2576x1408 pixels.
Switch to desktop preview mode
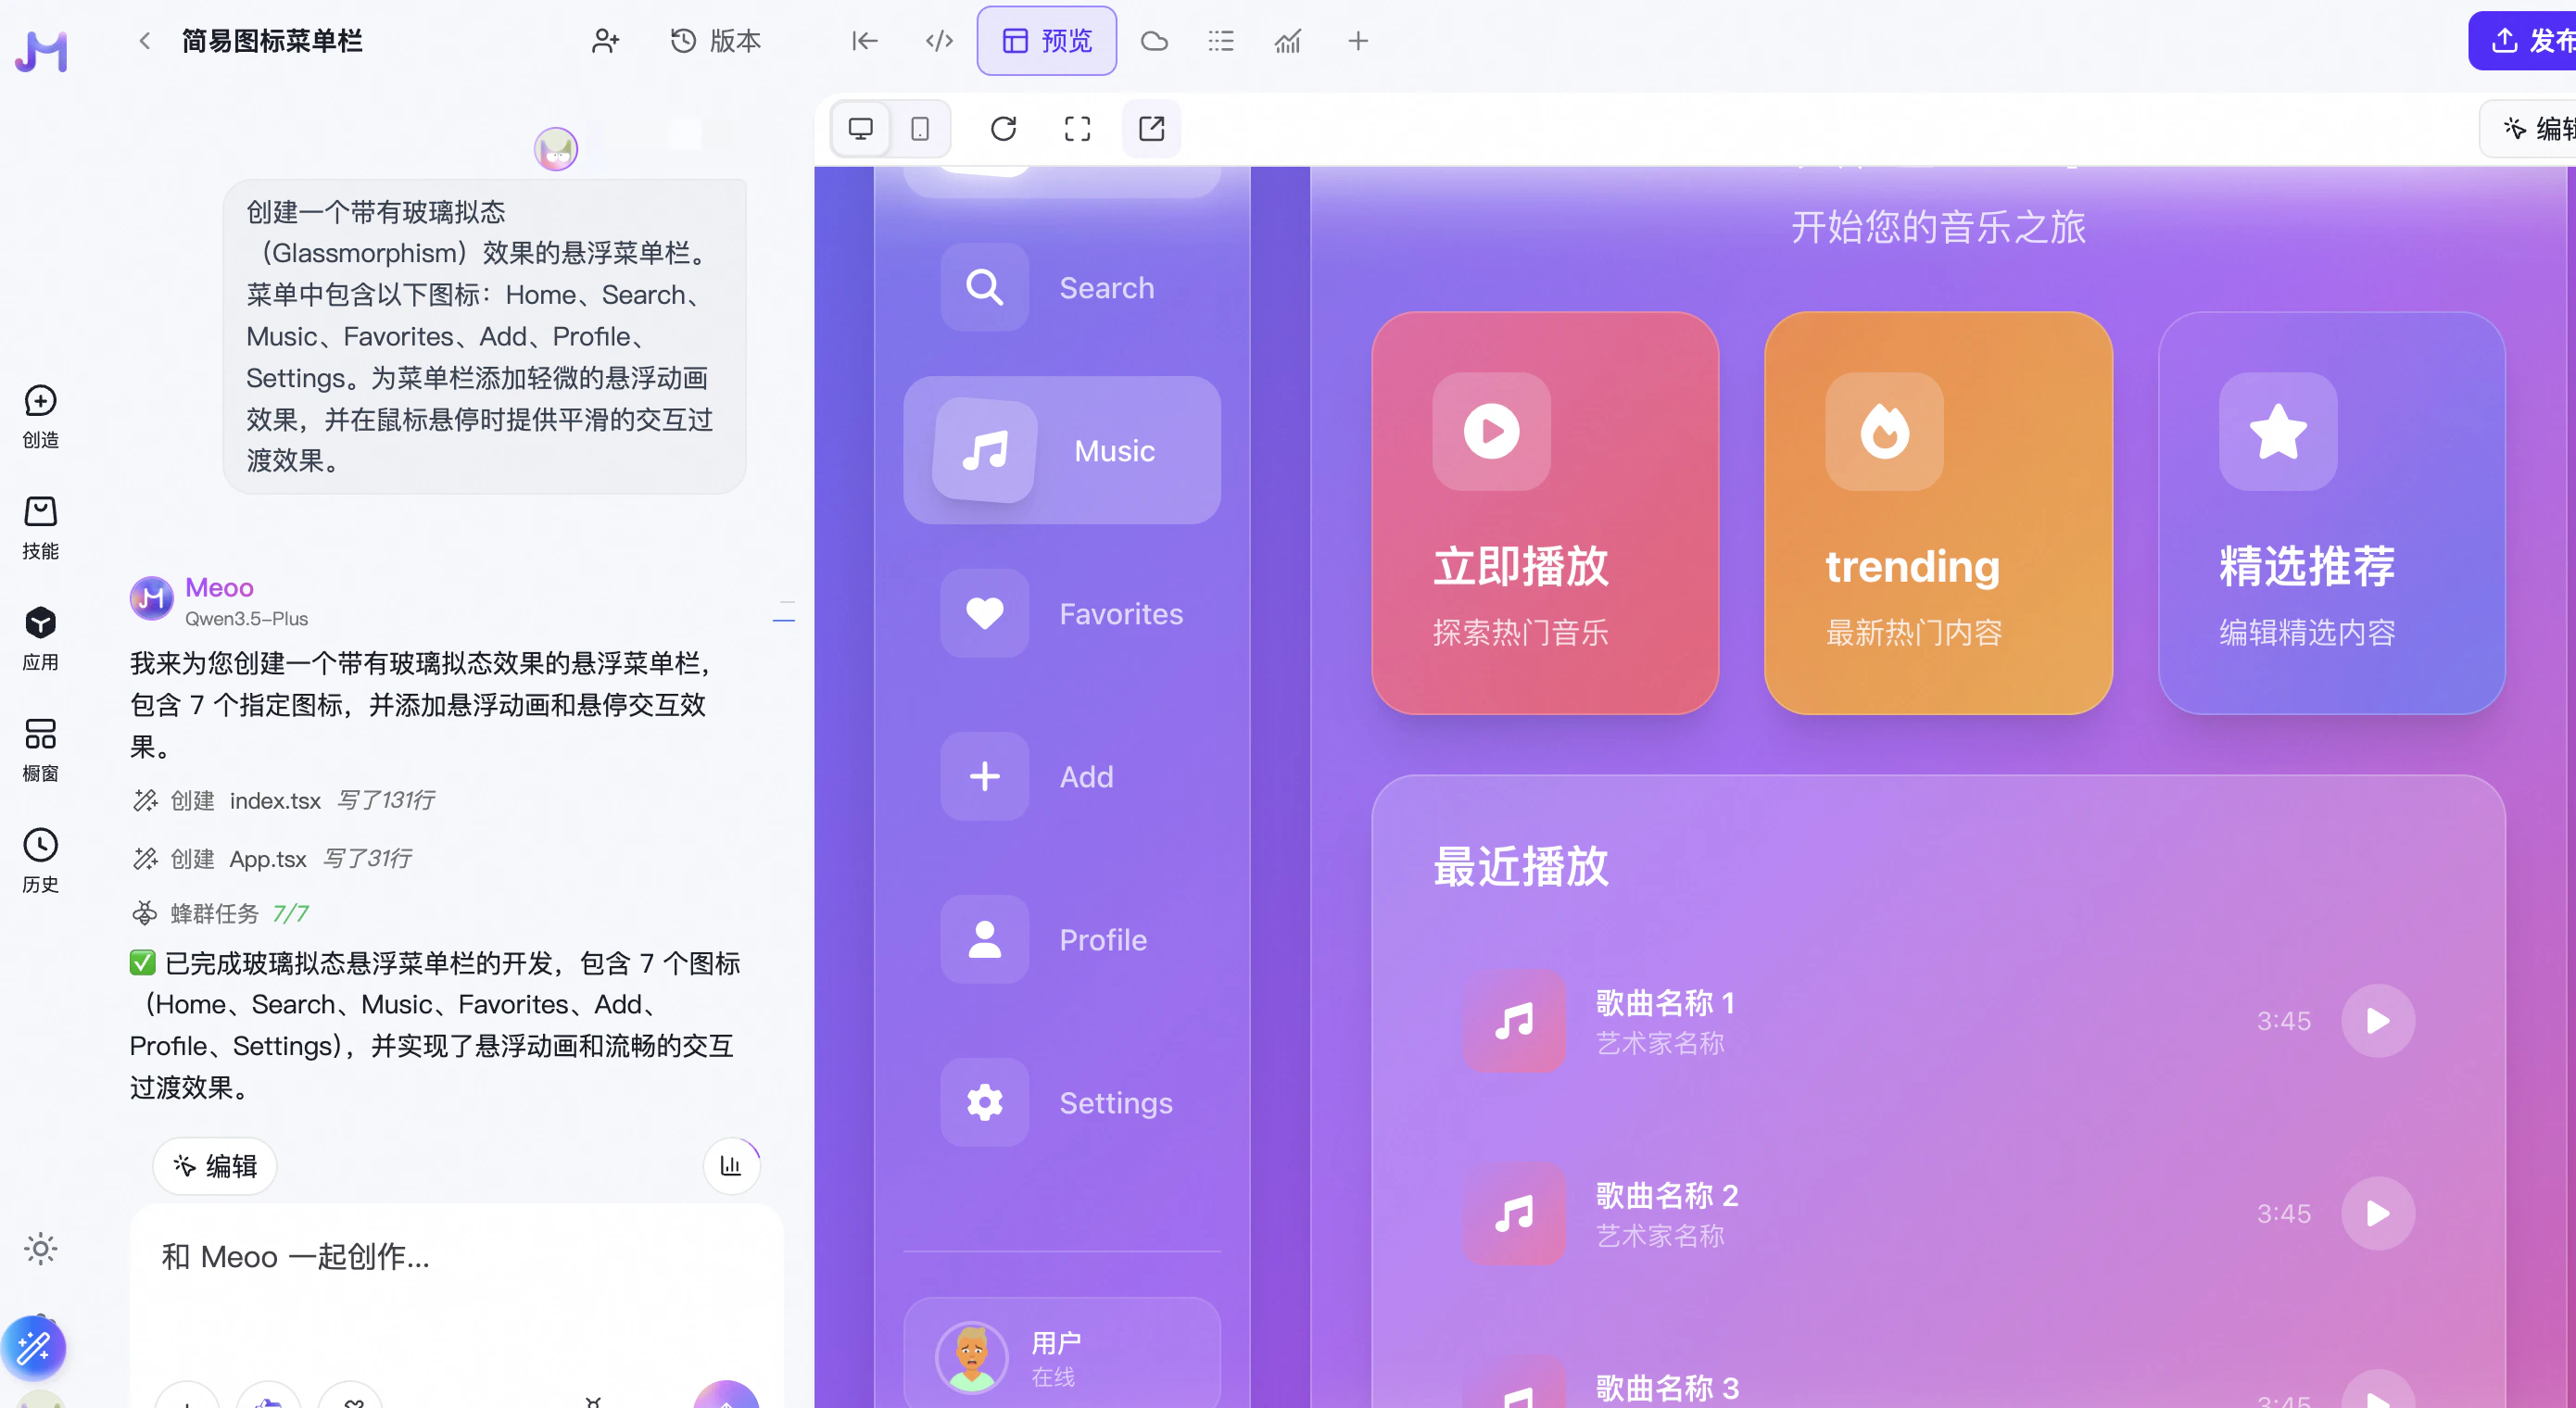click(860, 128)
